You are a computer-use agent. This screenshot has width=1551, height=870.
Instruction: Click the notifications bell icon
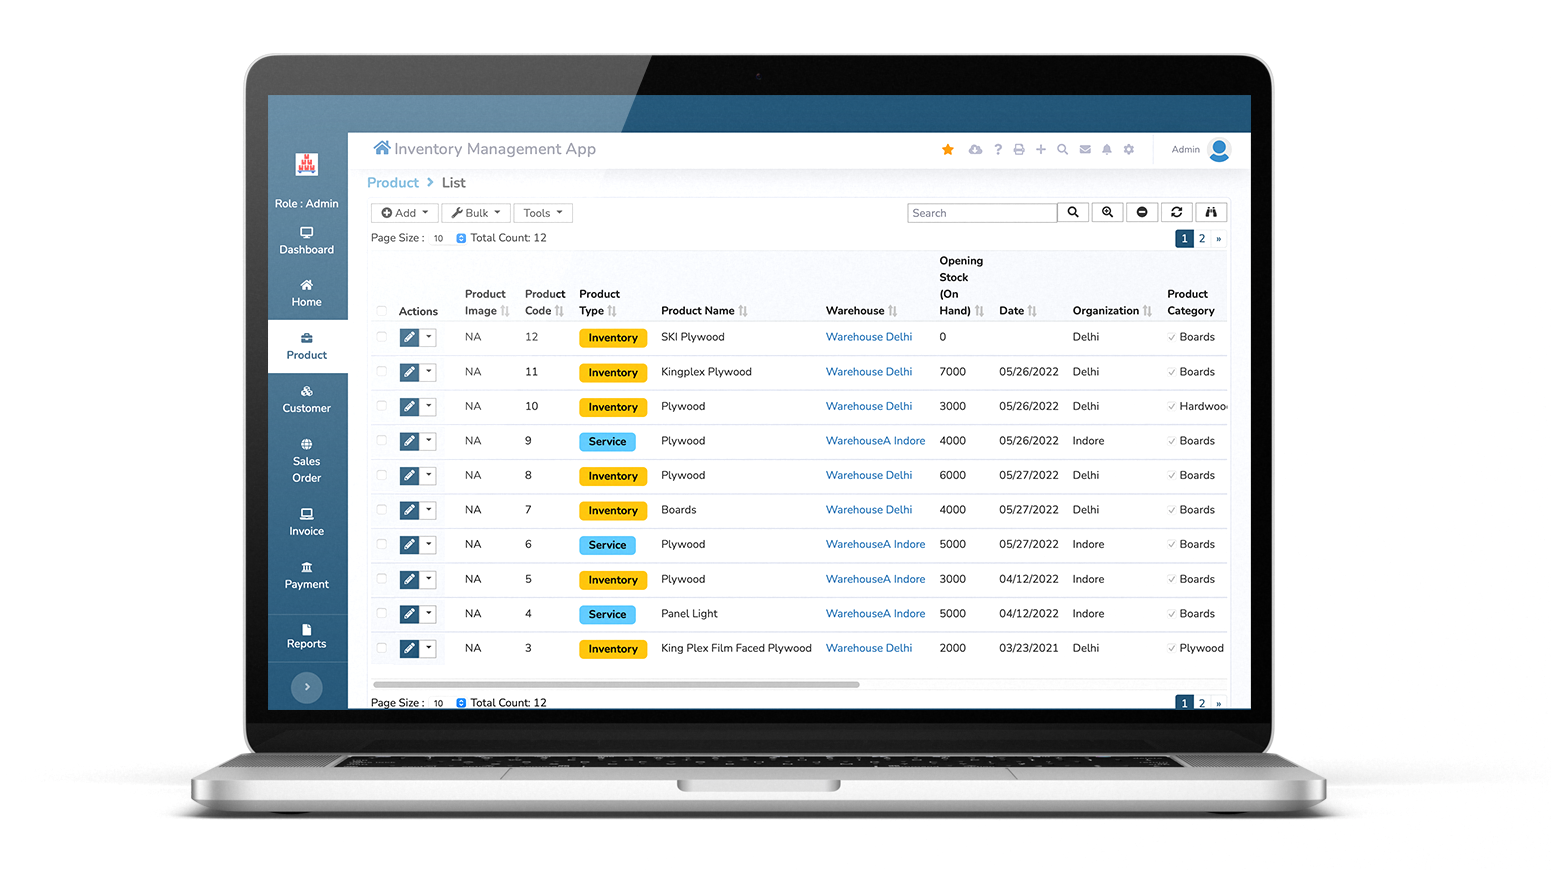pyautogui.click(x=1106, y=149)
